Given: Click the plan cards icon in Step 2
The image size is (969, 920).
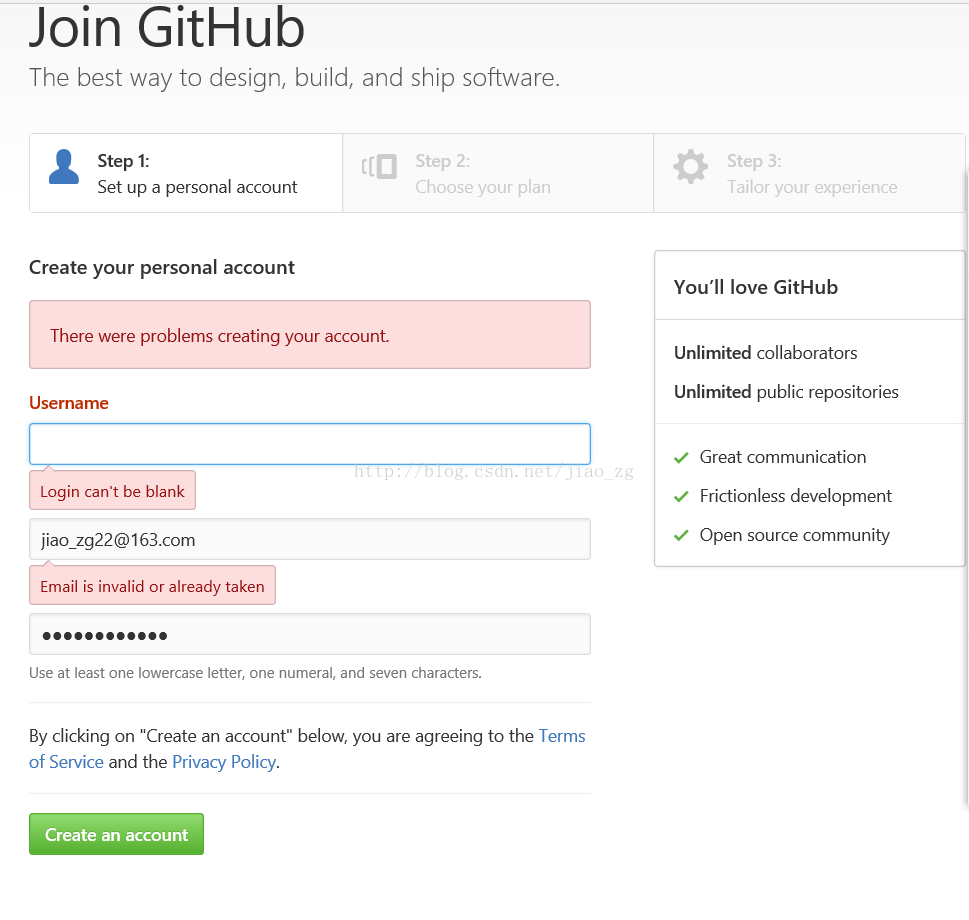Looking at the screenshot, I should click(x=379, y=167).
